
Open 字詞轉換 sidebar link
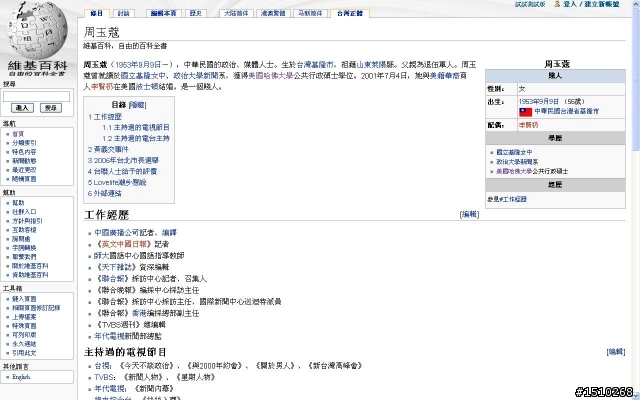pyautogui.click(x=24, y=248)
